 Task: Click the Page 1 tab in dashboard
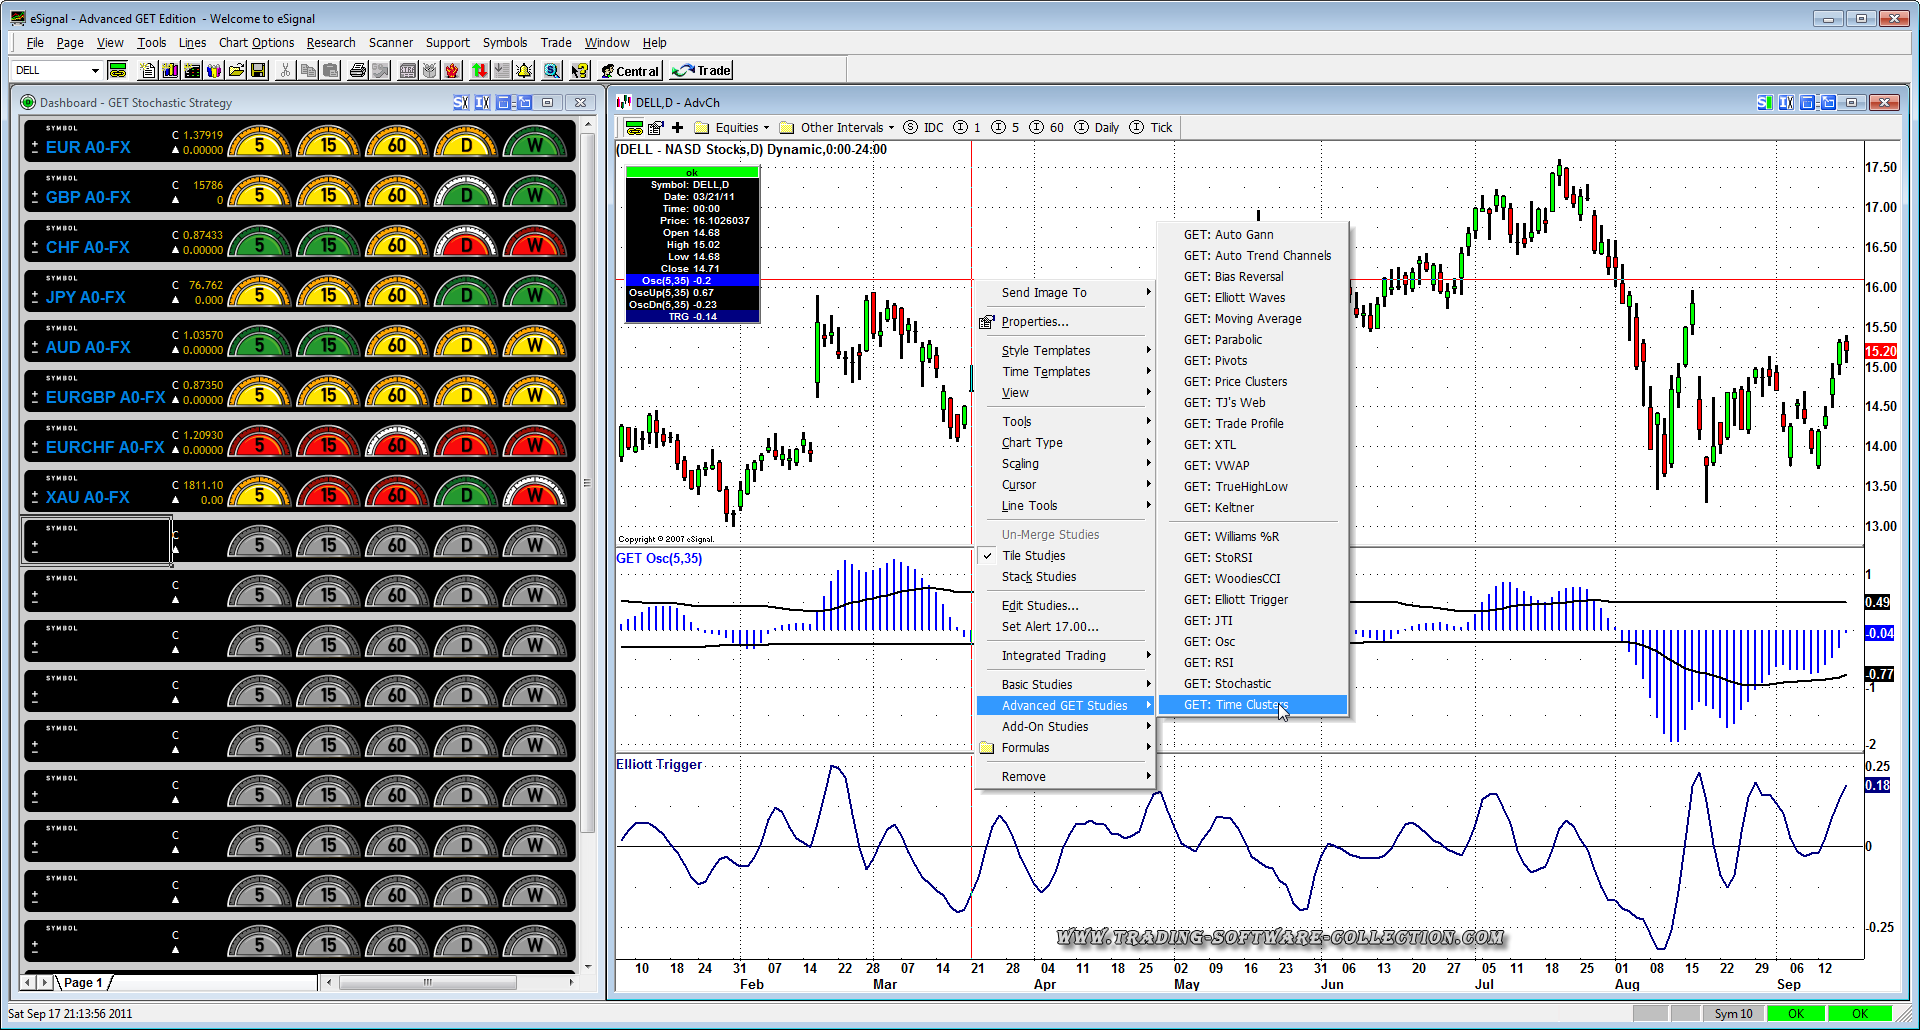83,983
